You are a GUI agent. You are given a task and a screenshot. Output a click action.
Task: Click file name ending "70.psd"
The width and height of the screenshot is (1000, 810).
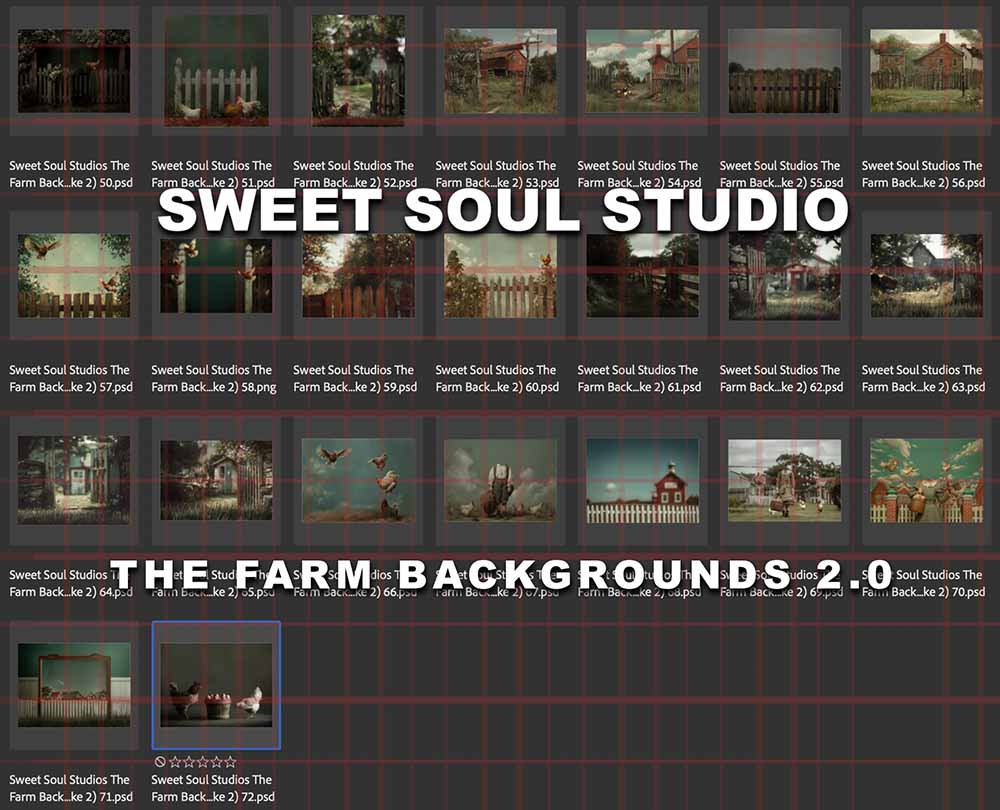click(923, 583)
